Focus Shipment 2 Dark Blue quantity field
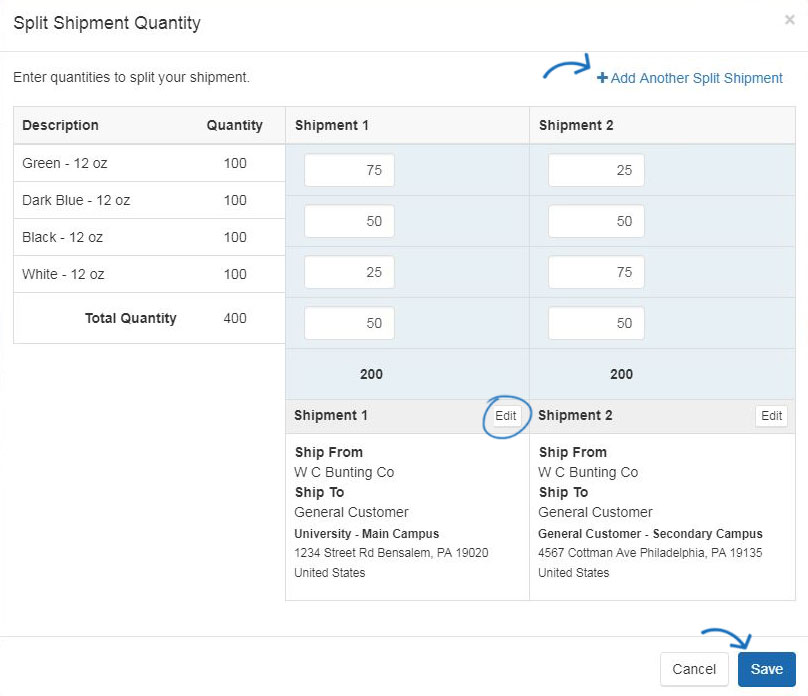Viewport: 808px width, 696px height. tap(596, 221)
